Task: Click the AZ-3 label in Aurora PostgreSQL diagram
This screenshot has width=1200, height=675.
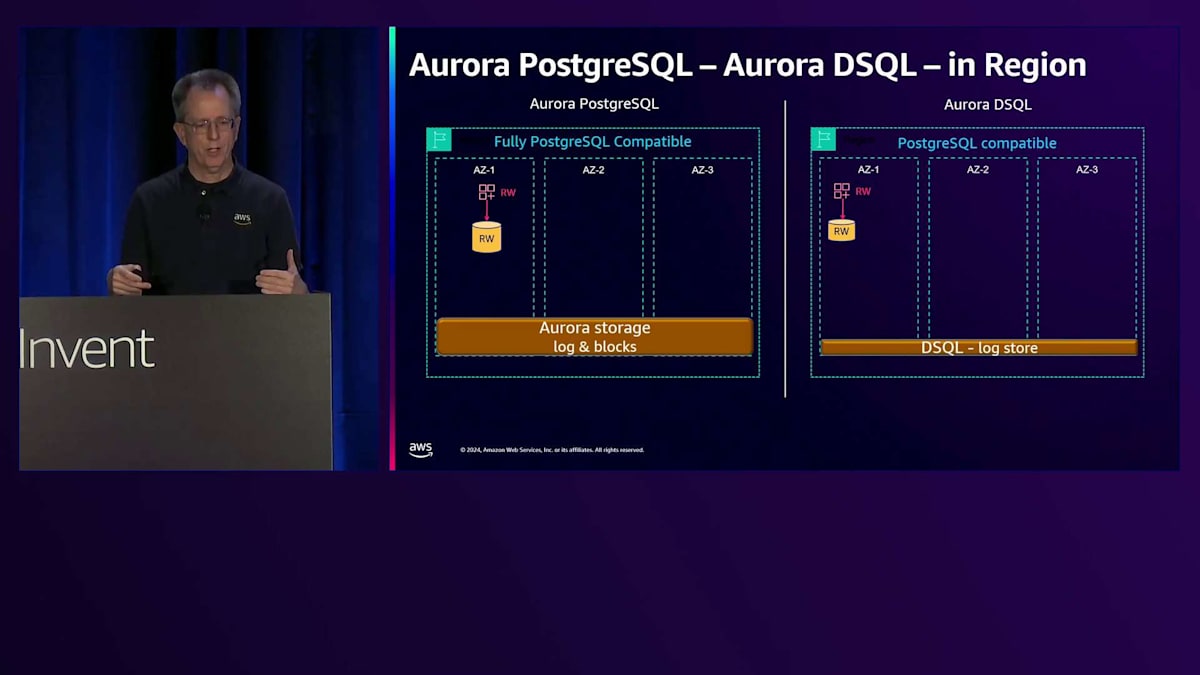Action: point(703,170)
